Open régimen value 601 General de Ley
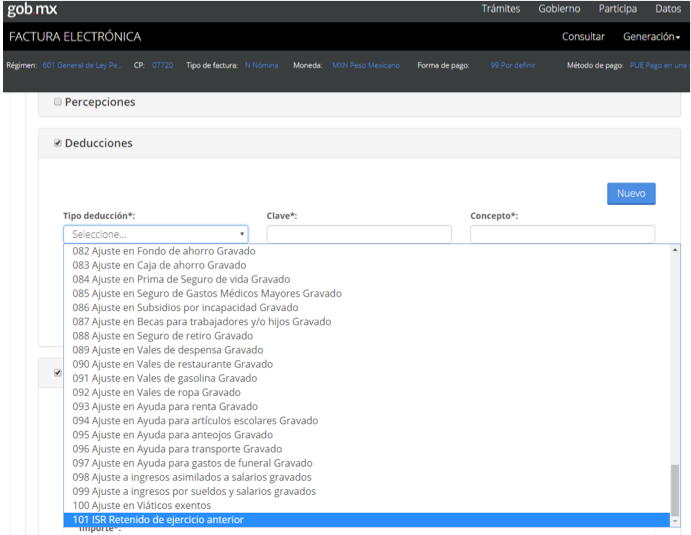 82,65
